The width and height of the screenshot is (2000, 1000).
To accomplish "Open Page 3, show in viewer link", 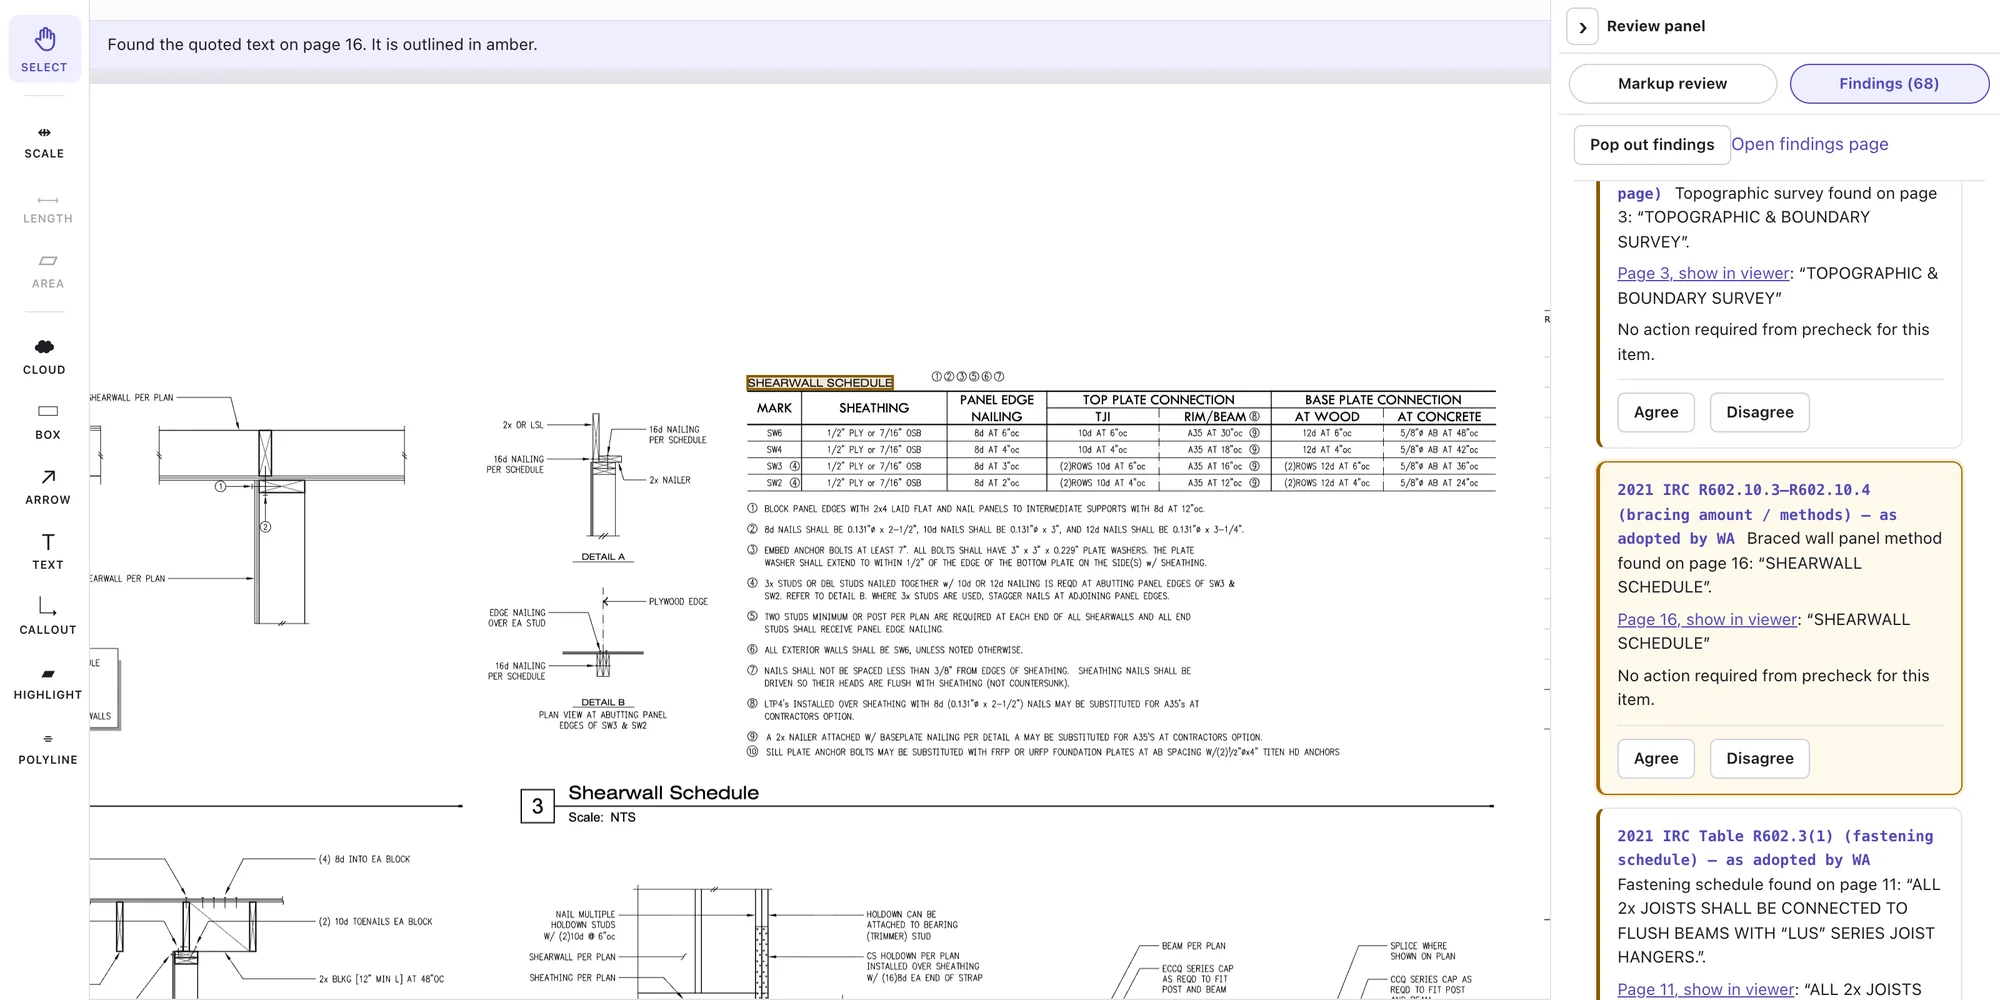I will [x=1703, y=273].
